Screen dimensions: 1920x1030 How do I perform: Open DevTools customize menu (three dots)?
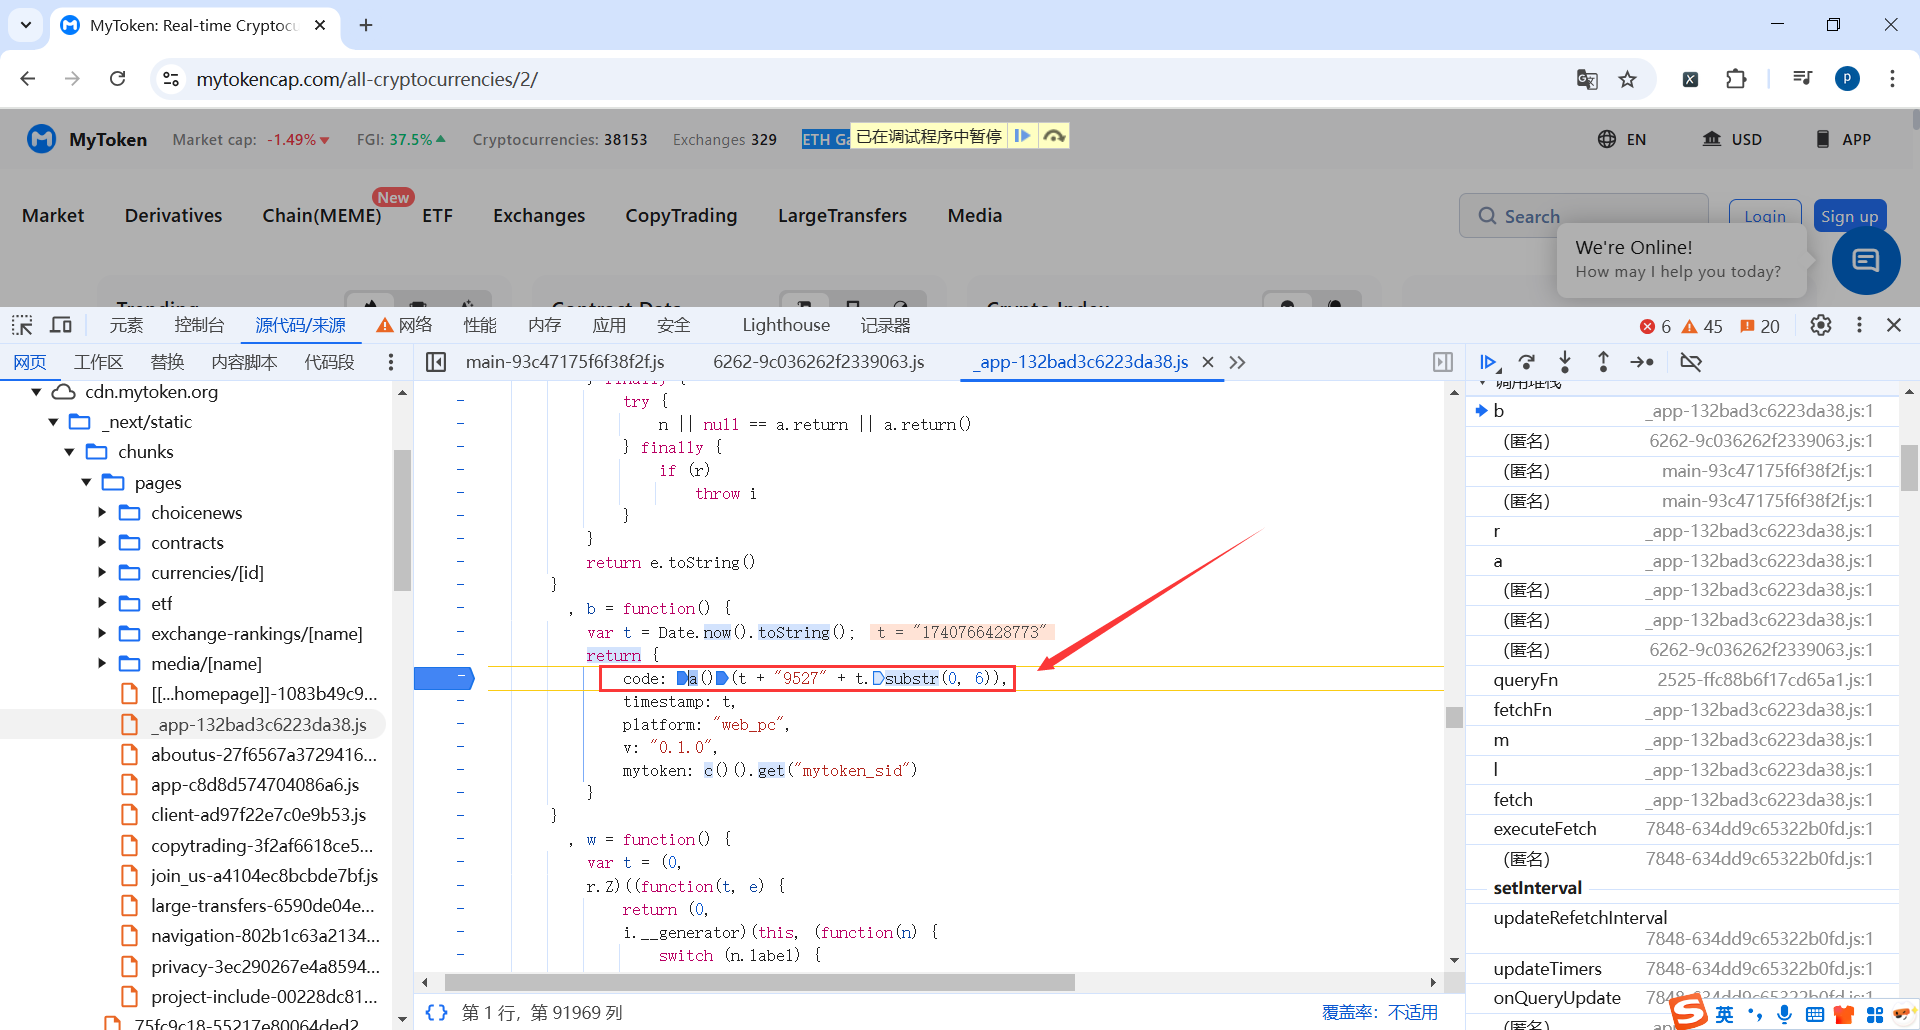tap(1859, 325)
